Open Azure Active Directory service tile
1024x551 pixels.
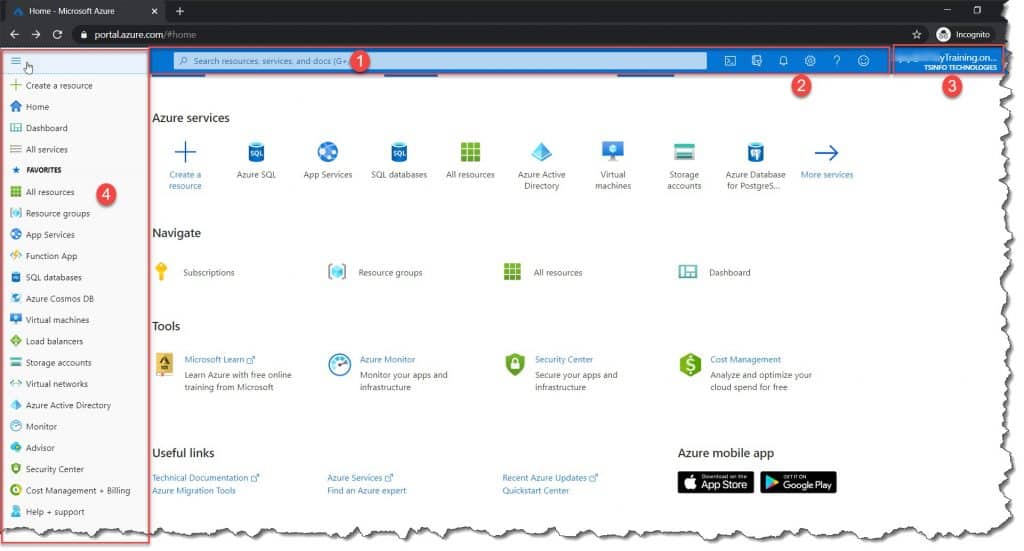coord(541,166)
